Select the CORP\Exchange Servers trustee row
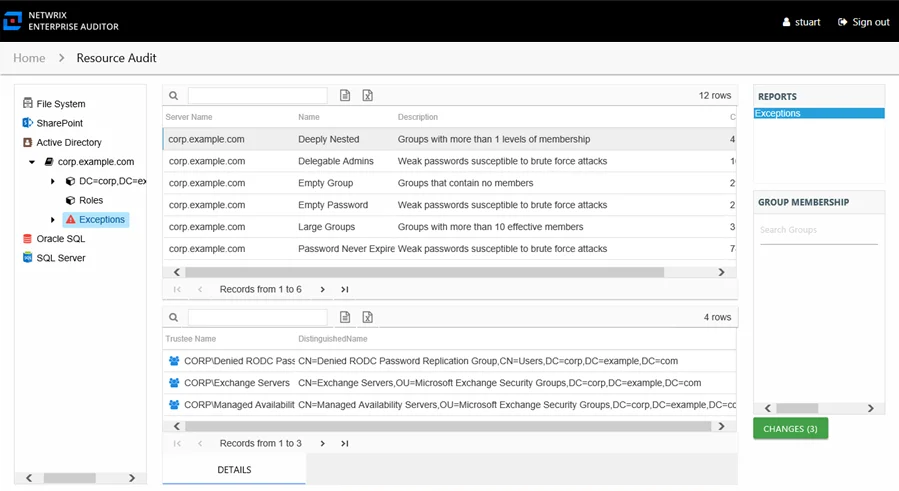Viewport: 899px width, 491px height. click(450, 383)
